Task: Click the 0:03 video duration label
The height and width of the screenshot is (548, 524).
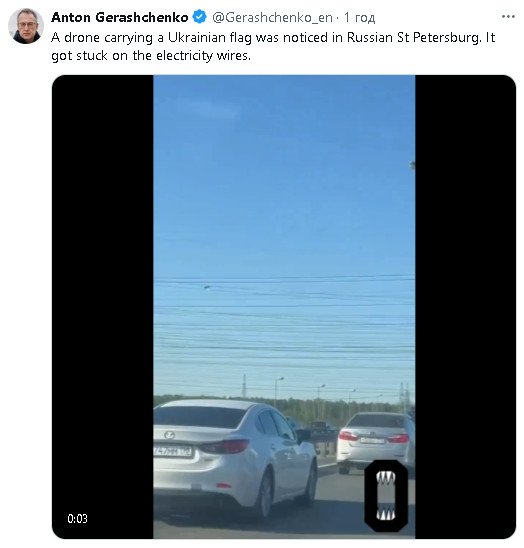Action: coord(77,518)
